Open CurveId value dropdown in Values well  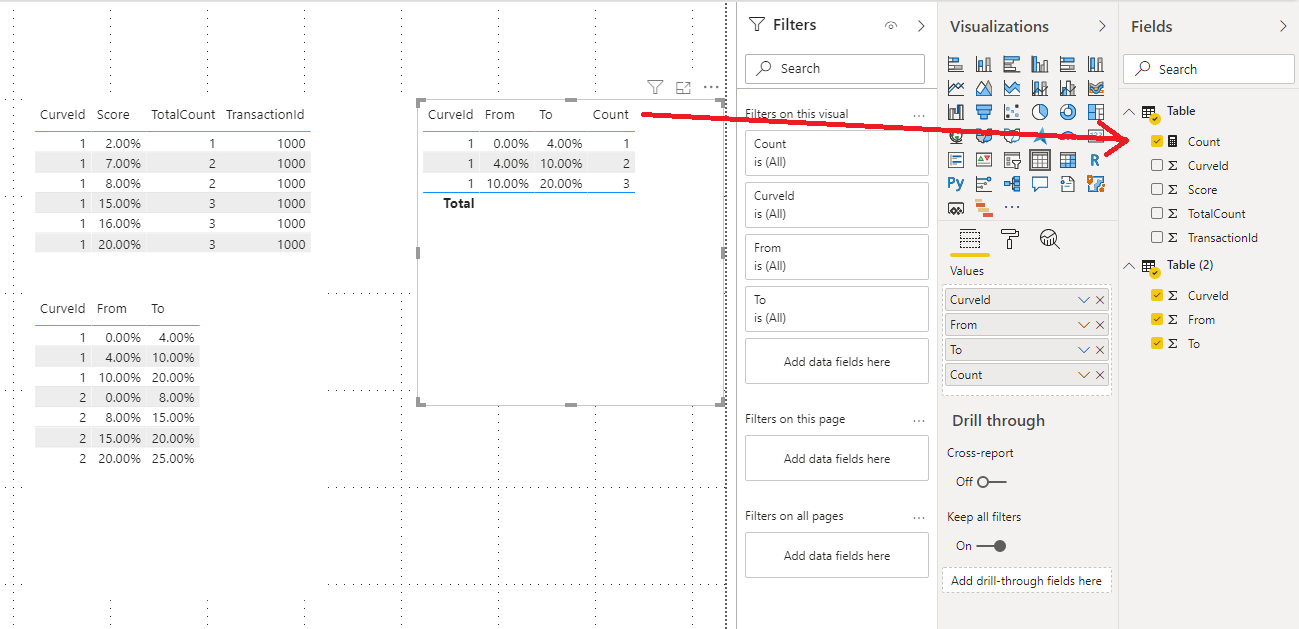click(1084, 300)
